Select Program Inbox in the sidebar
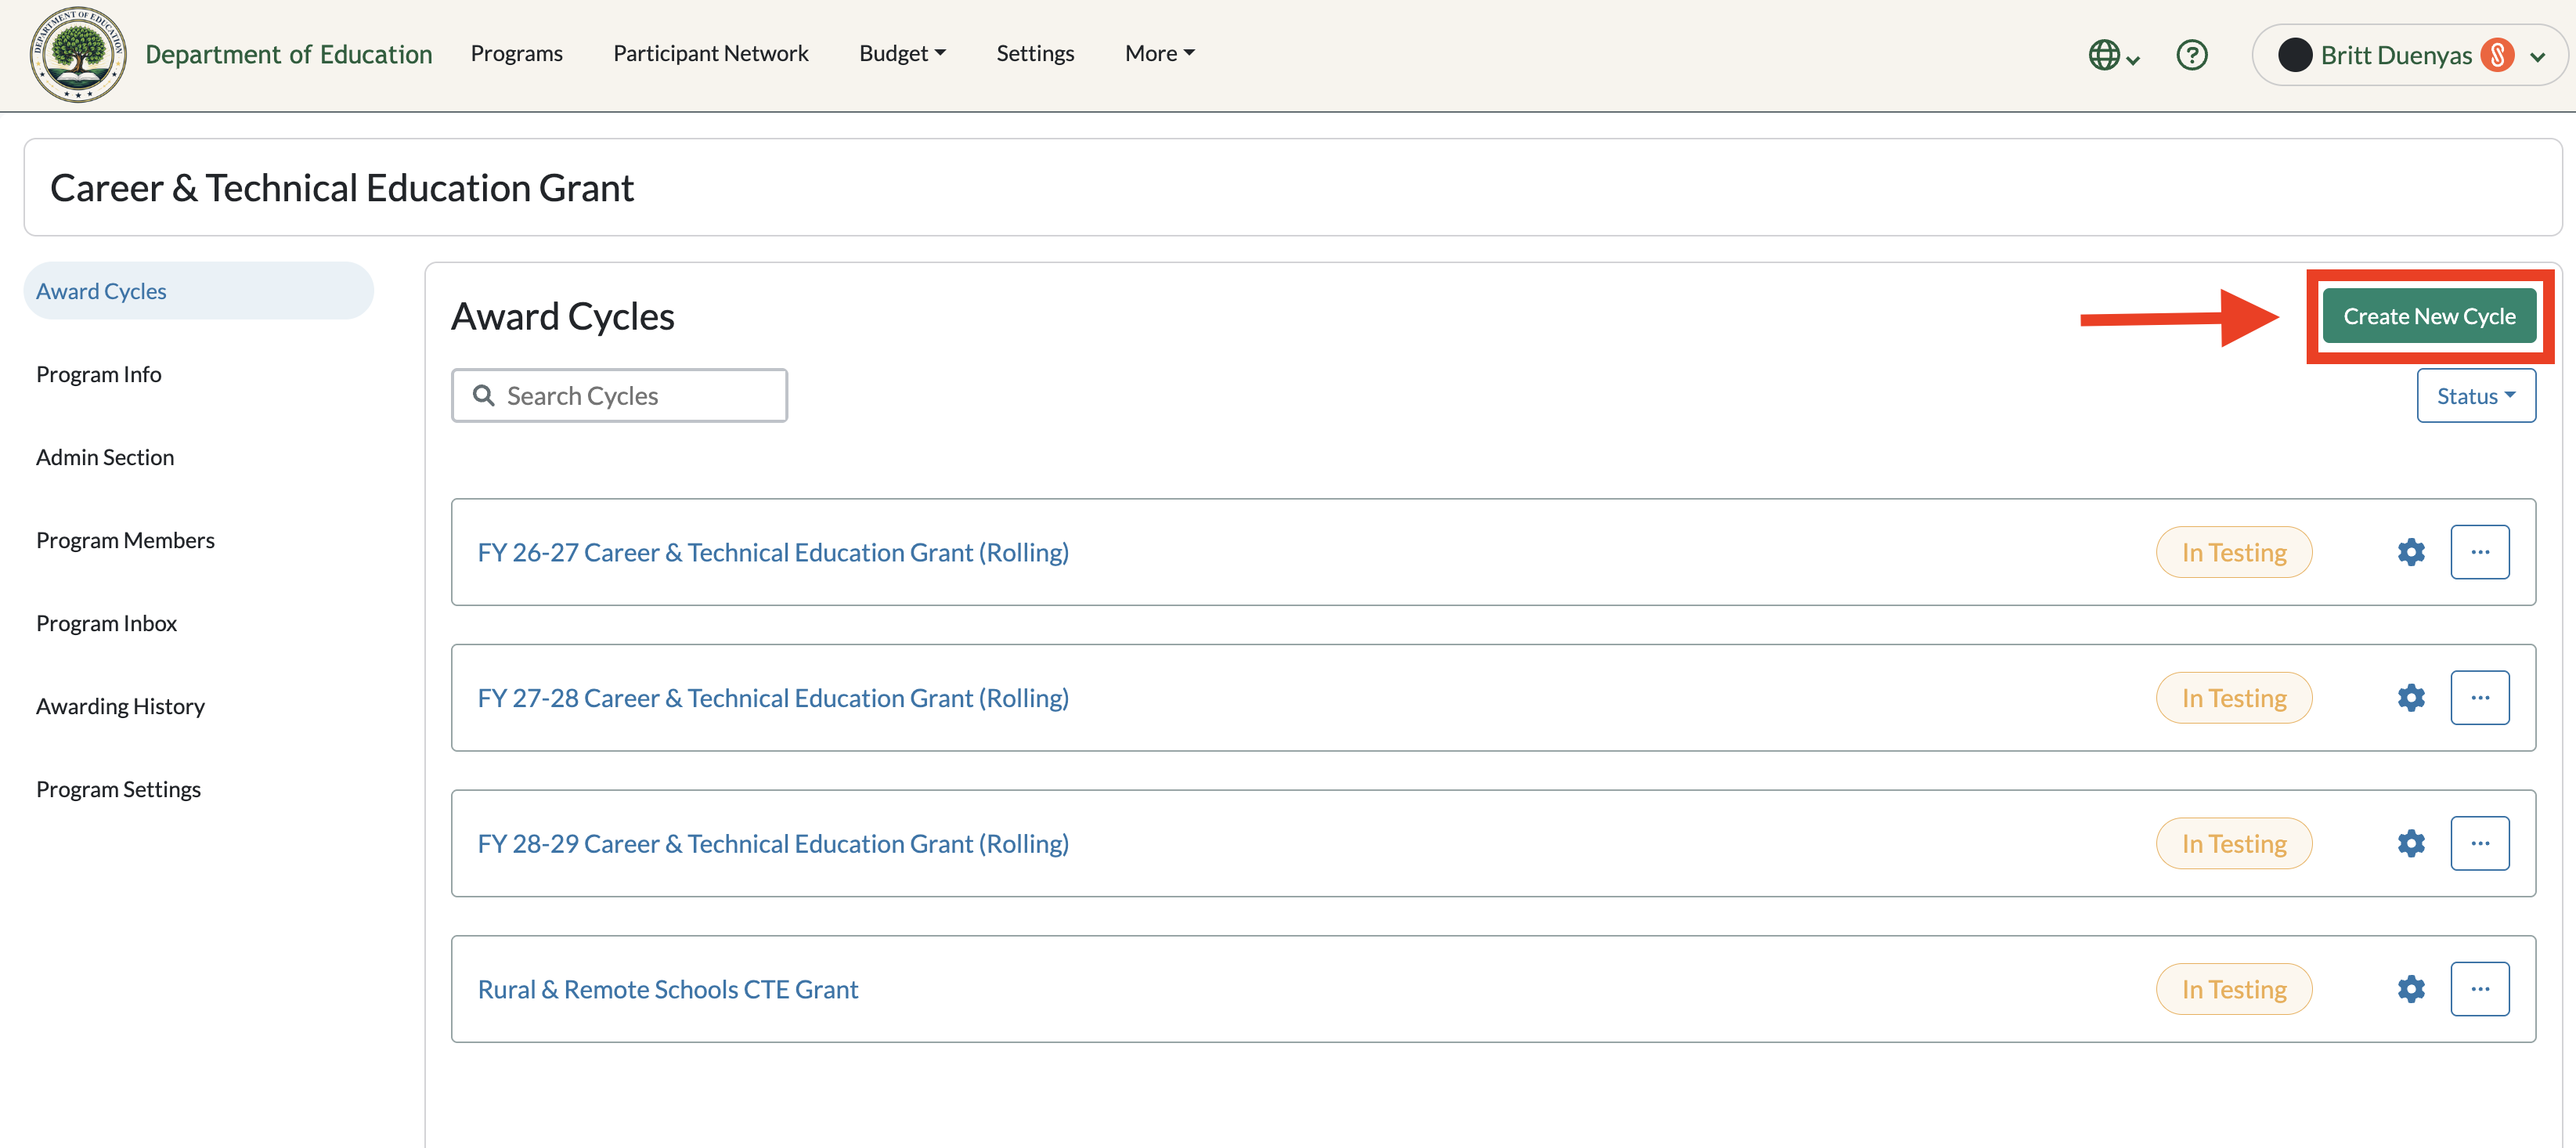Image resolution: width=2576 pixels, height=1148 pixels. 106,623
